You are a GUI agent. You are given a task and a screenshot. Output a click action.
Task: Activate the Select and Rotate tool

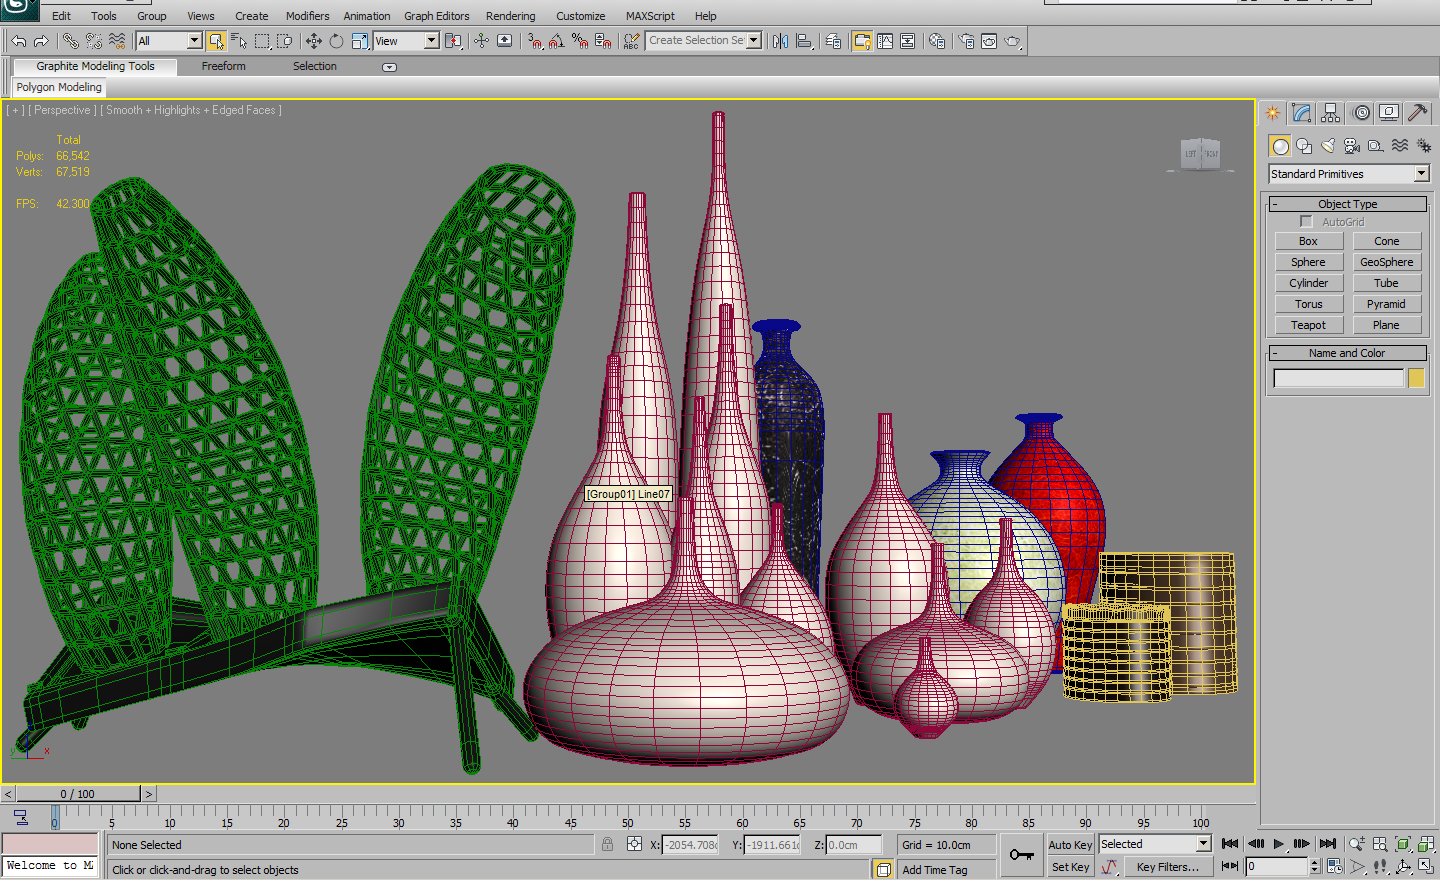pos(337,40)
